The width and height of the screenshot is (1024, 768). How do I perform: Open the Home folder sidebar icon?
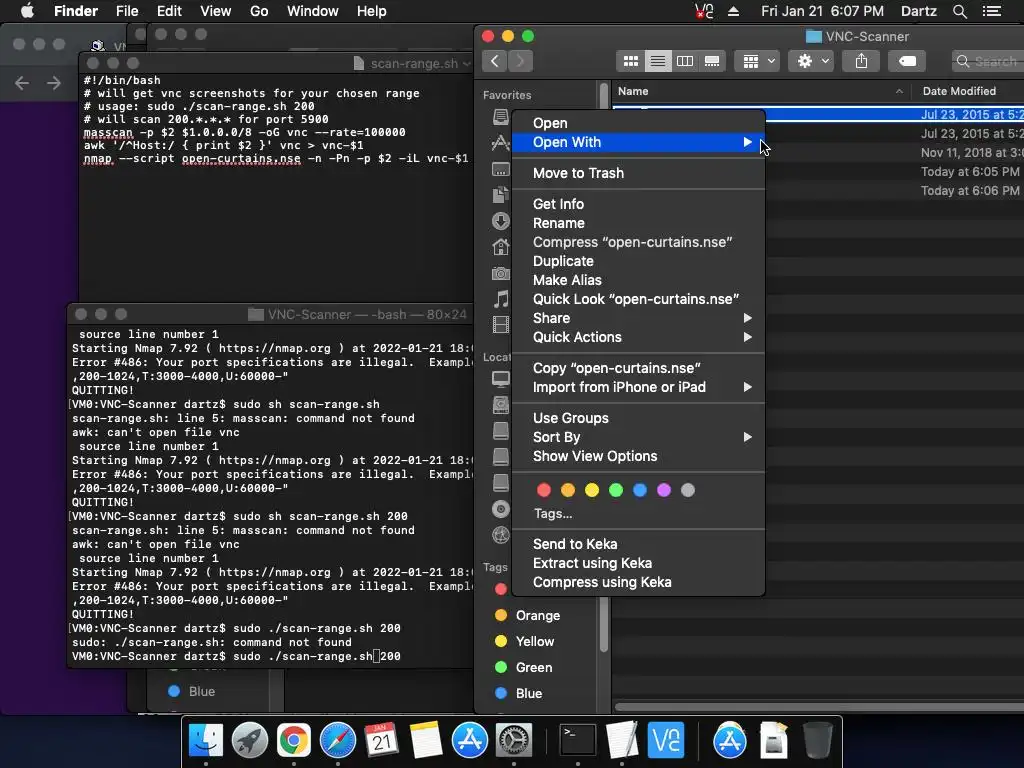tap(501, 248)
